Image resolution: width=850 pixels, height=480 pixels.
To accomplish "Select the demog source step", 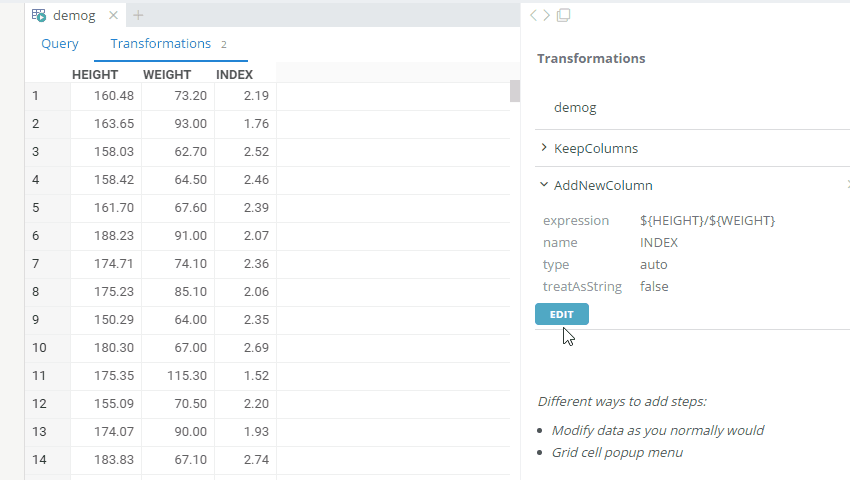I will [575, 107].
